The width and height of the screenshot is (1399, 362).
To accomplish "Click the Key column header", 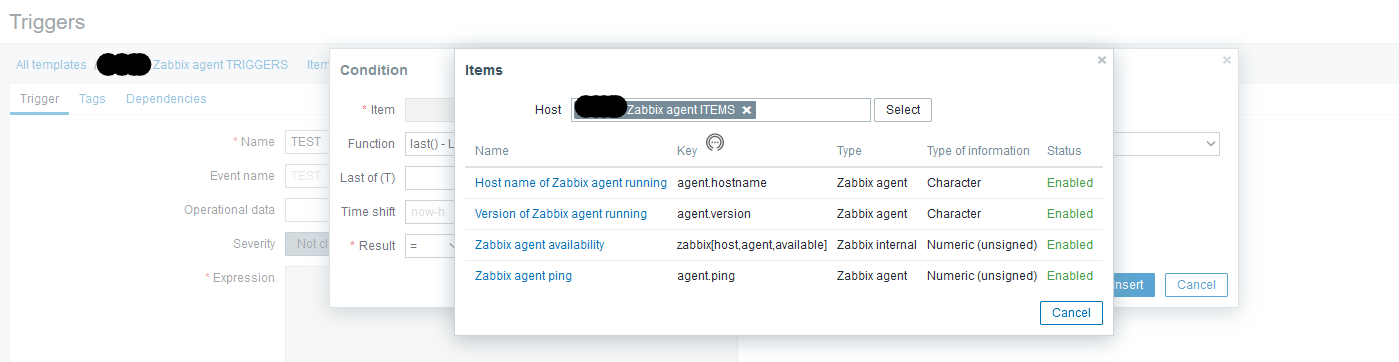I will (x=688, y=151).
